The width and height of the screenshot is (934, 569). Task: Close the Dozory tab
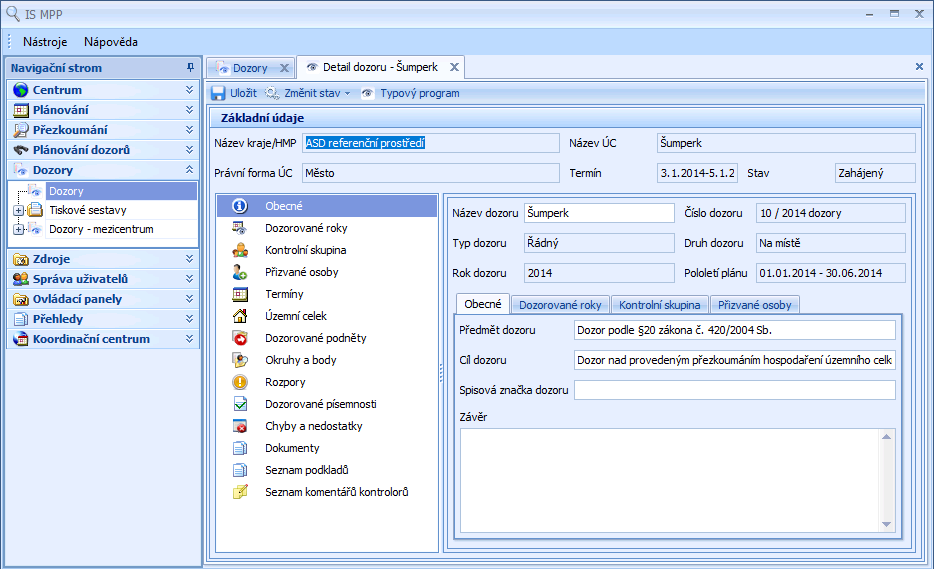pyautogui.click(x=285, y=68)
